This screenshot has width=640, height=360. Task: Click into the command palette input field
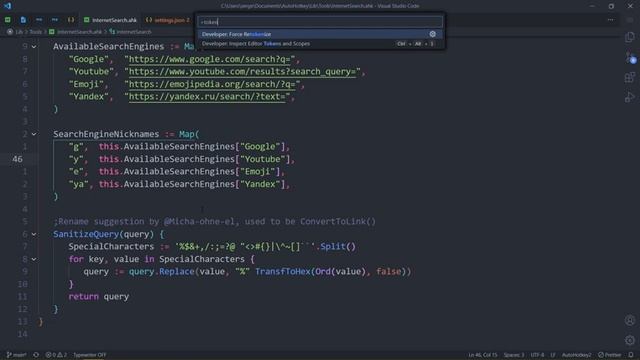coord(320,22)
